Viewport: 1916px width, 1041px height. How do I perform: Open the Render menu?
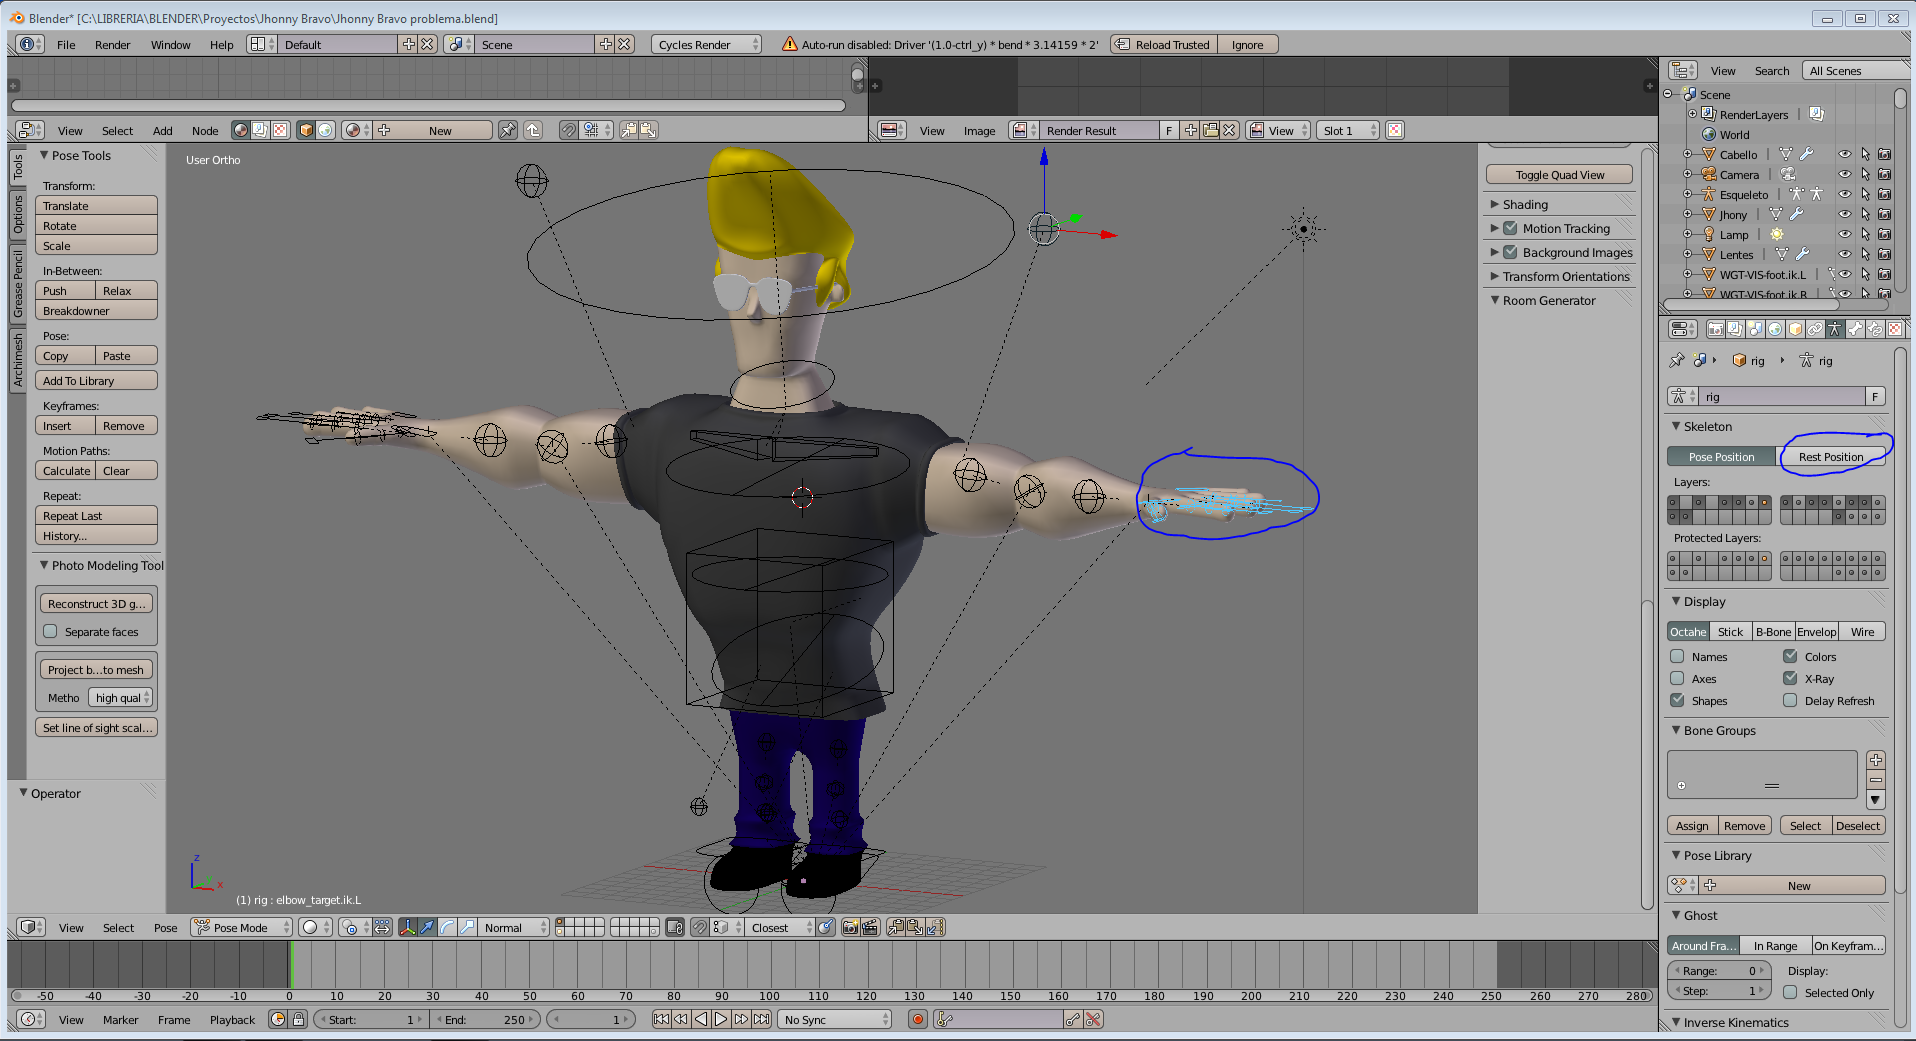(112, 44)
